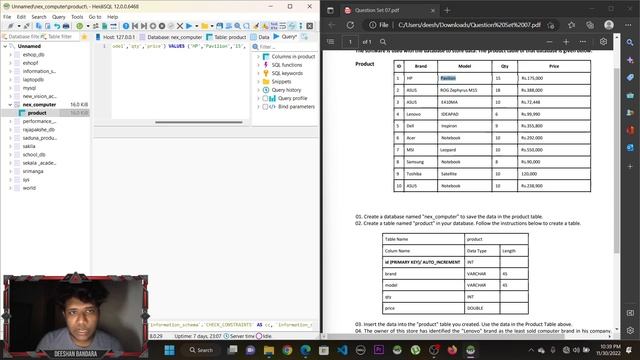This screenshot has width=640, height=360.
Task: Expand Columns in product helper node
Action: [258, 56]
